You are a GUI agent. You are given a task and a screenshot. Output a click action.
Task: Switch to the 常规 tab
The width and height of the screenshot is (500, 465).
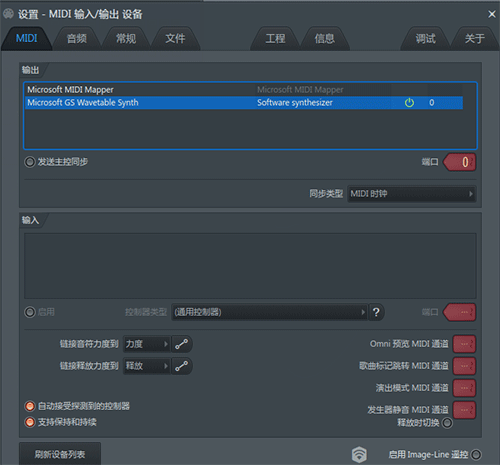tap(126, 39)
